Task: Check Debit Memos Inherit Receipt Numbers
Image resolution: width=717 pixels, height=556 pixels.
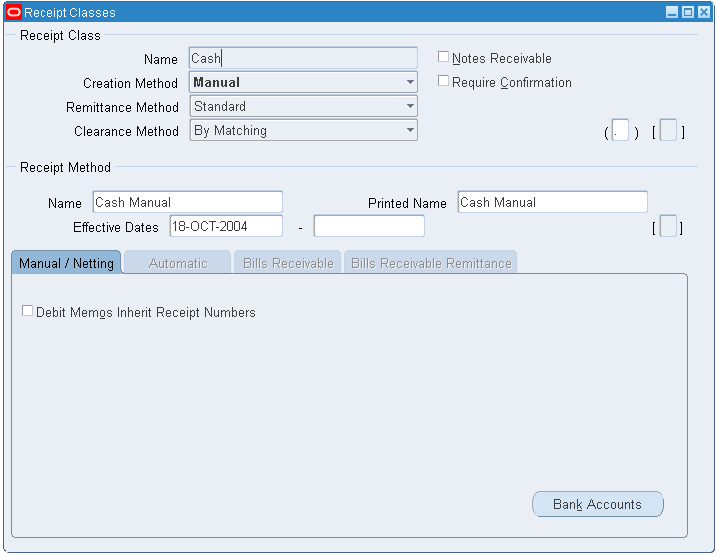Action: (x=28, y=311)
